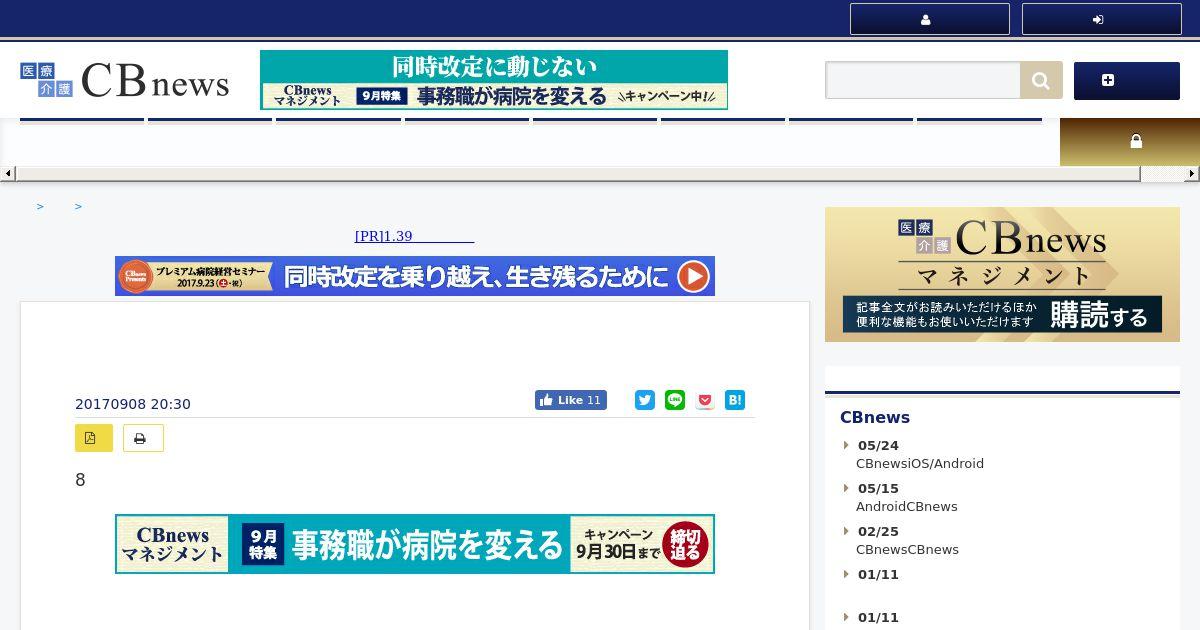Image resolution: width=1200 pixels, height=630 pixels.
Task: Expand the 02/25 news entry arrow
Action: point(846,531)
